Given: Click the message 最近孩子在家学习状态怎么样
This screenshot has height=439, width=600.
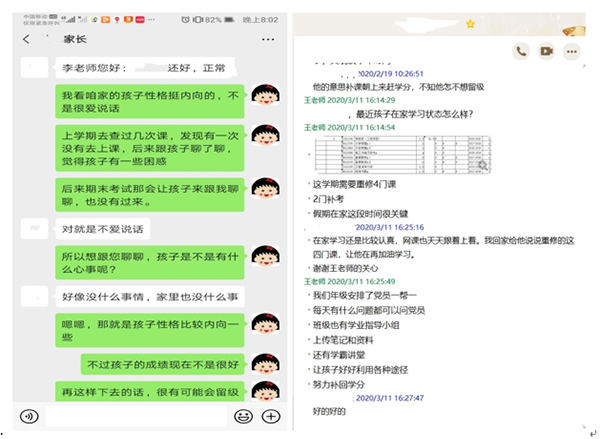Looking at the screenshot, I should coord(414,114).
